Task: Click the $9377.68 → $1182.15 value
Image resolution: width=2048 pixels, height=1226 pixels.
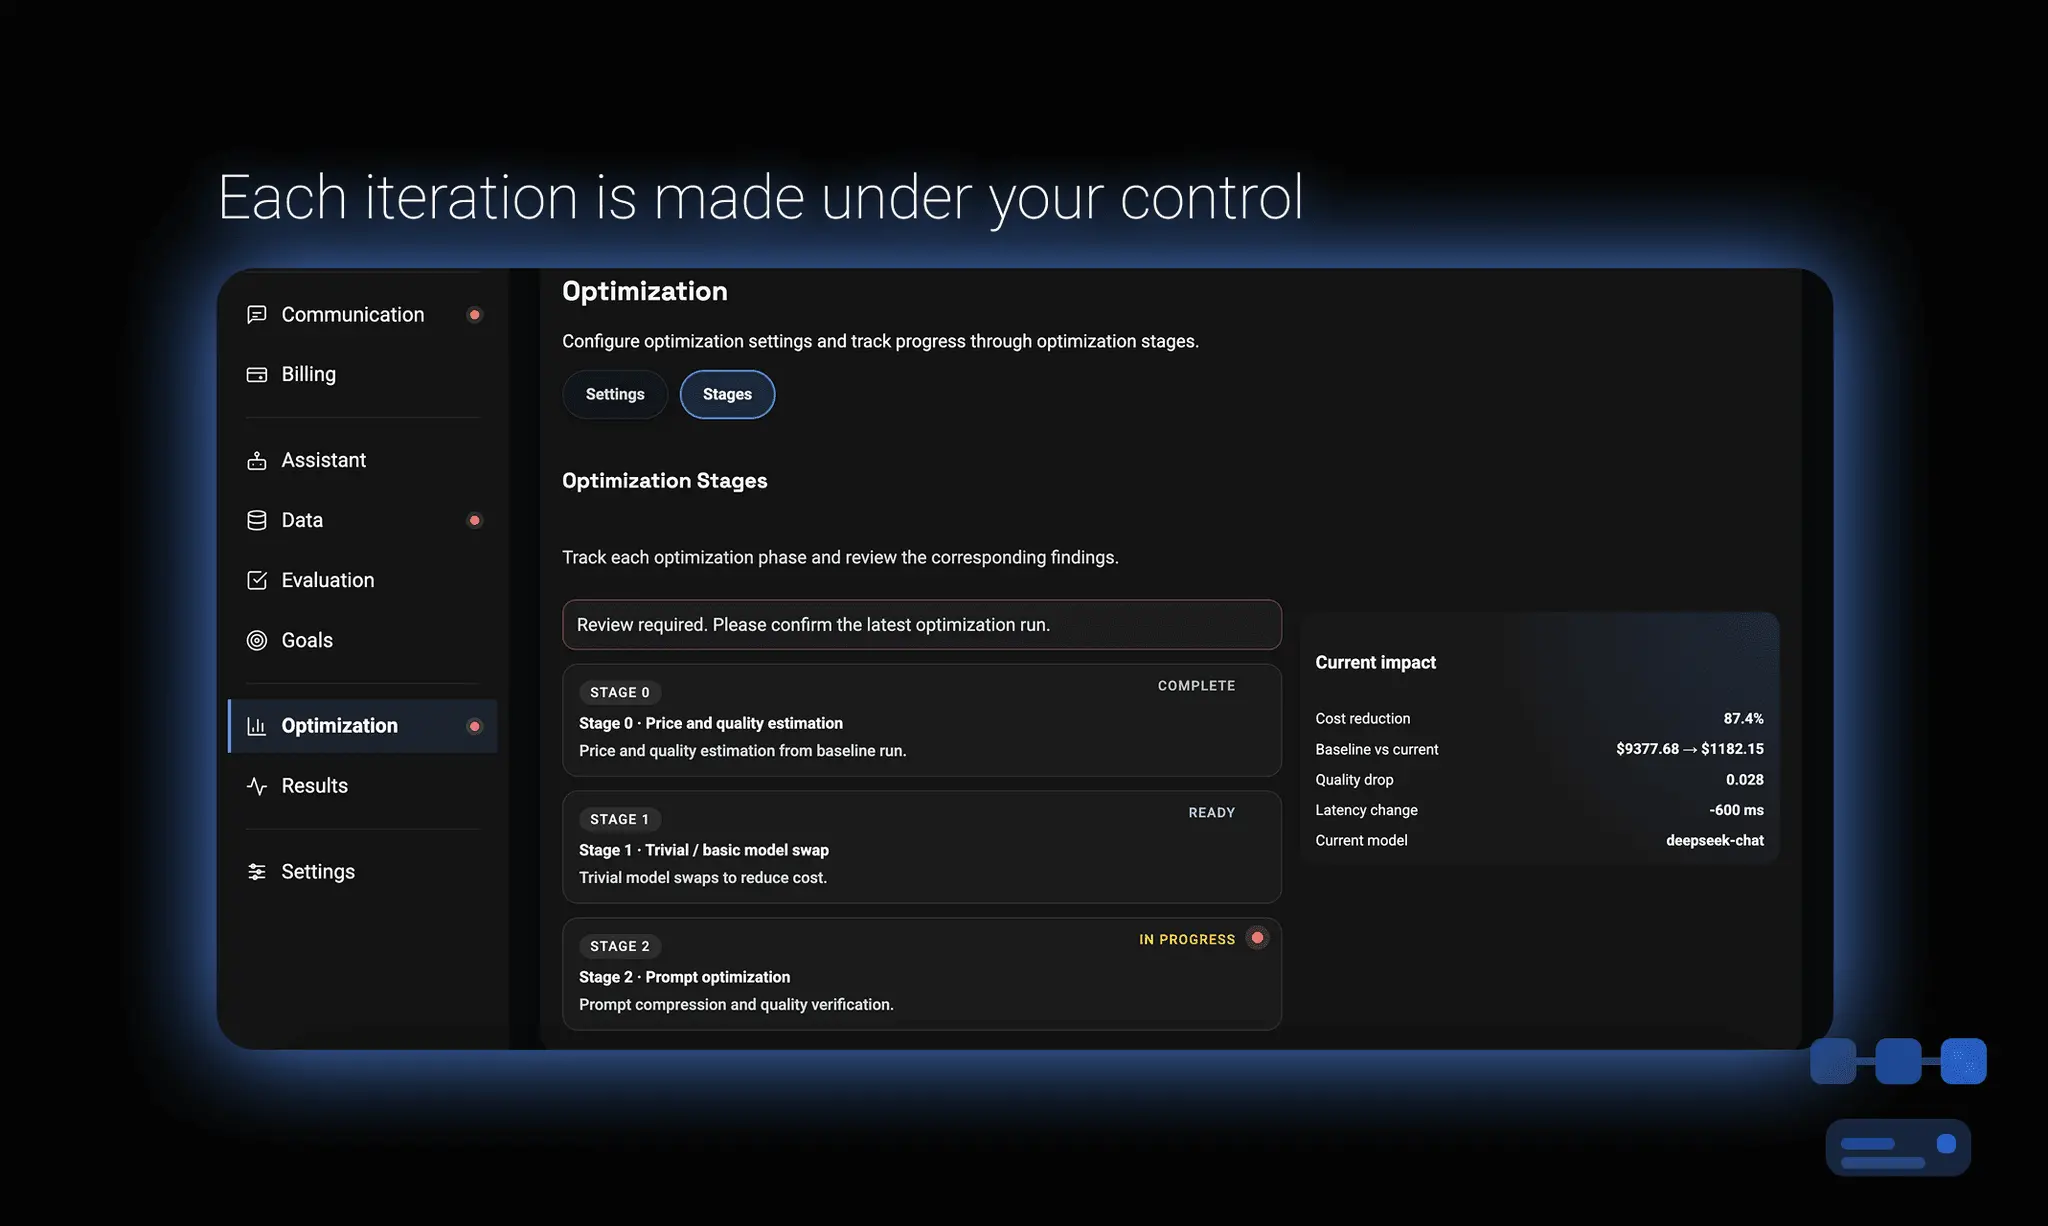Action: (1690, 749)
